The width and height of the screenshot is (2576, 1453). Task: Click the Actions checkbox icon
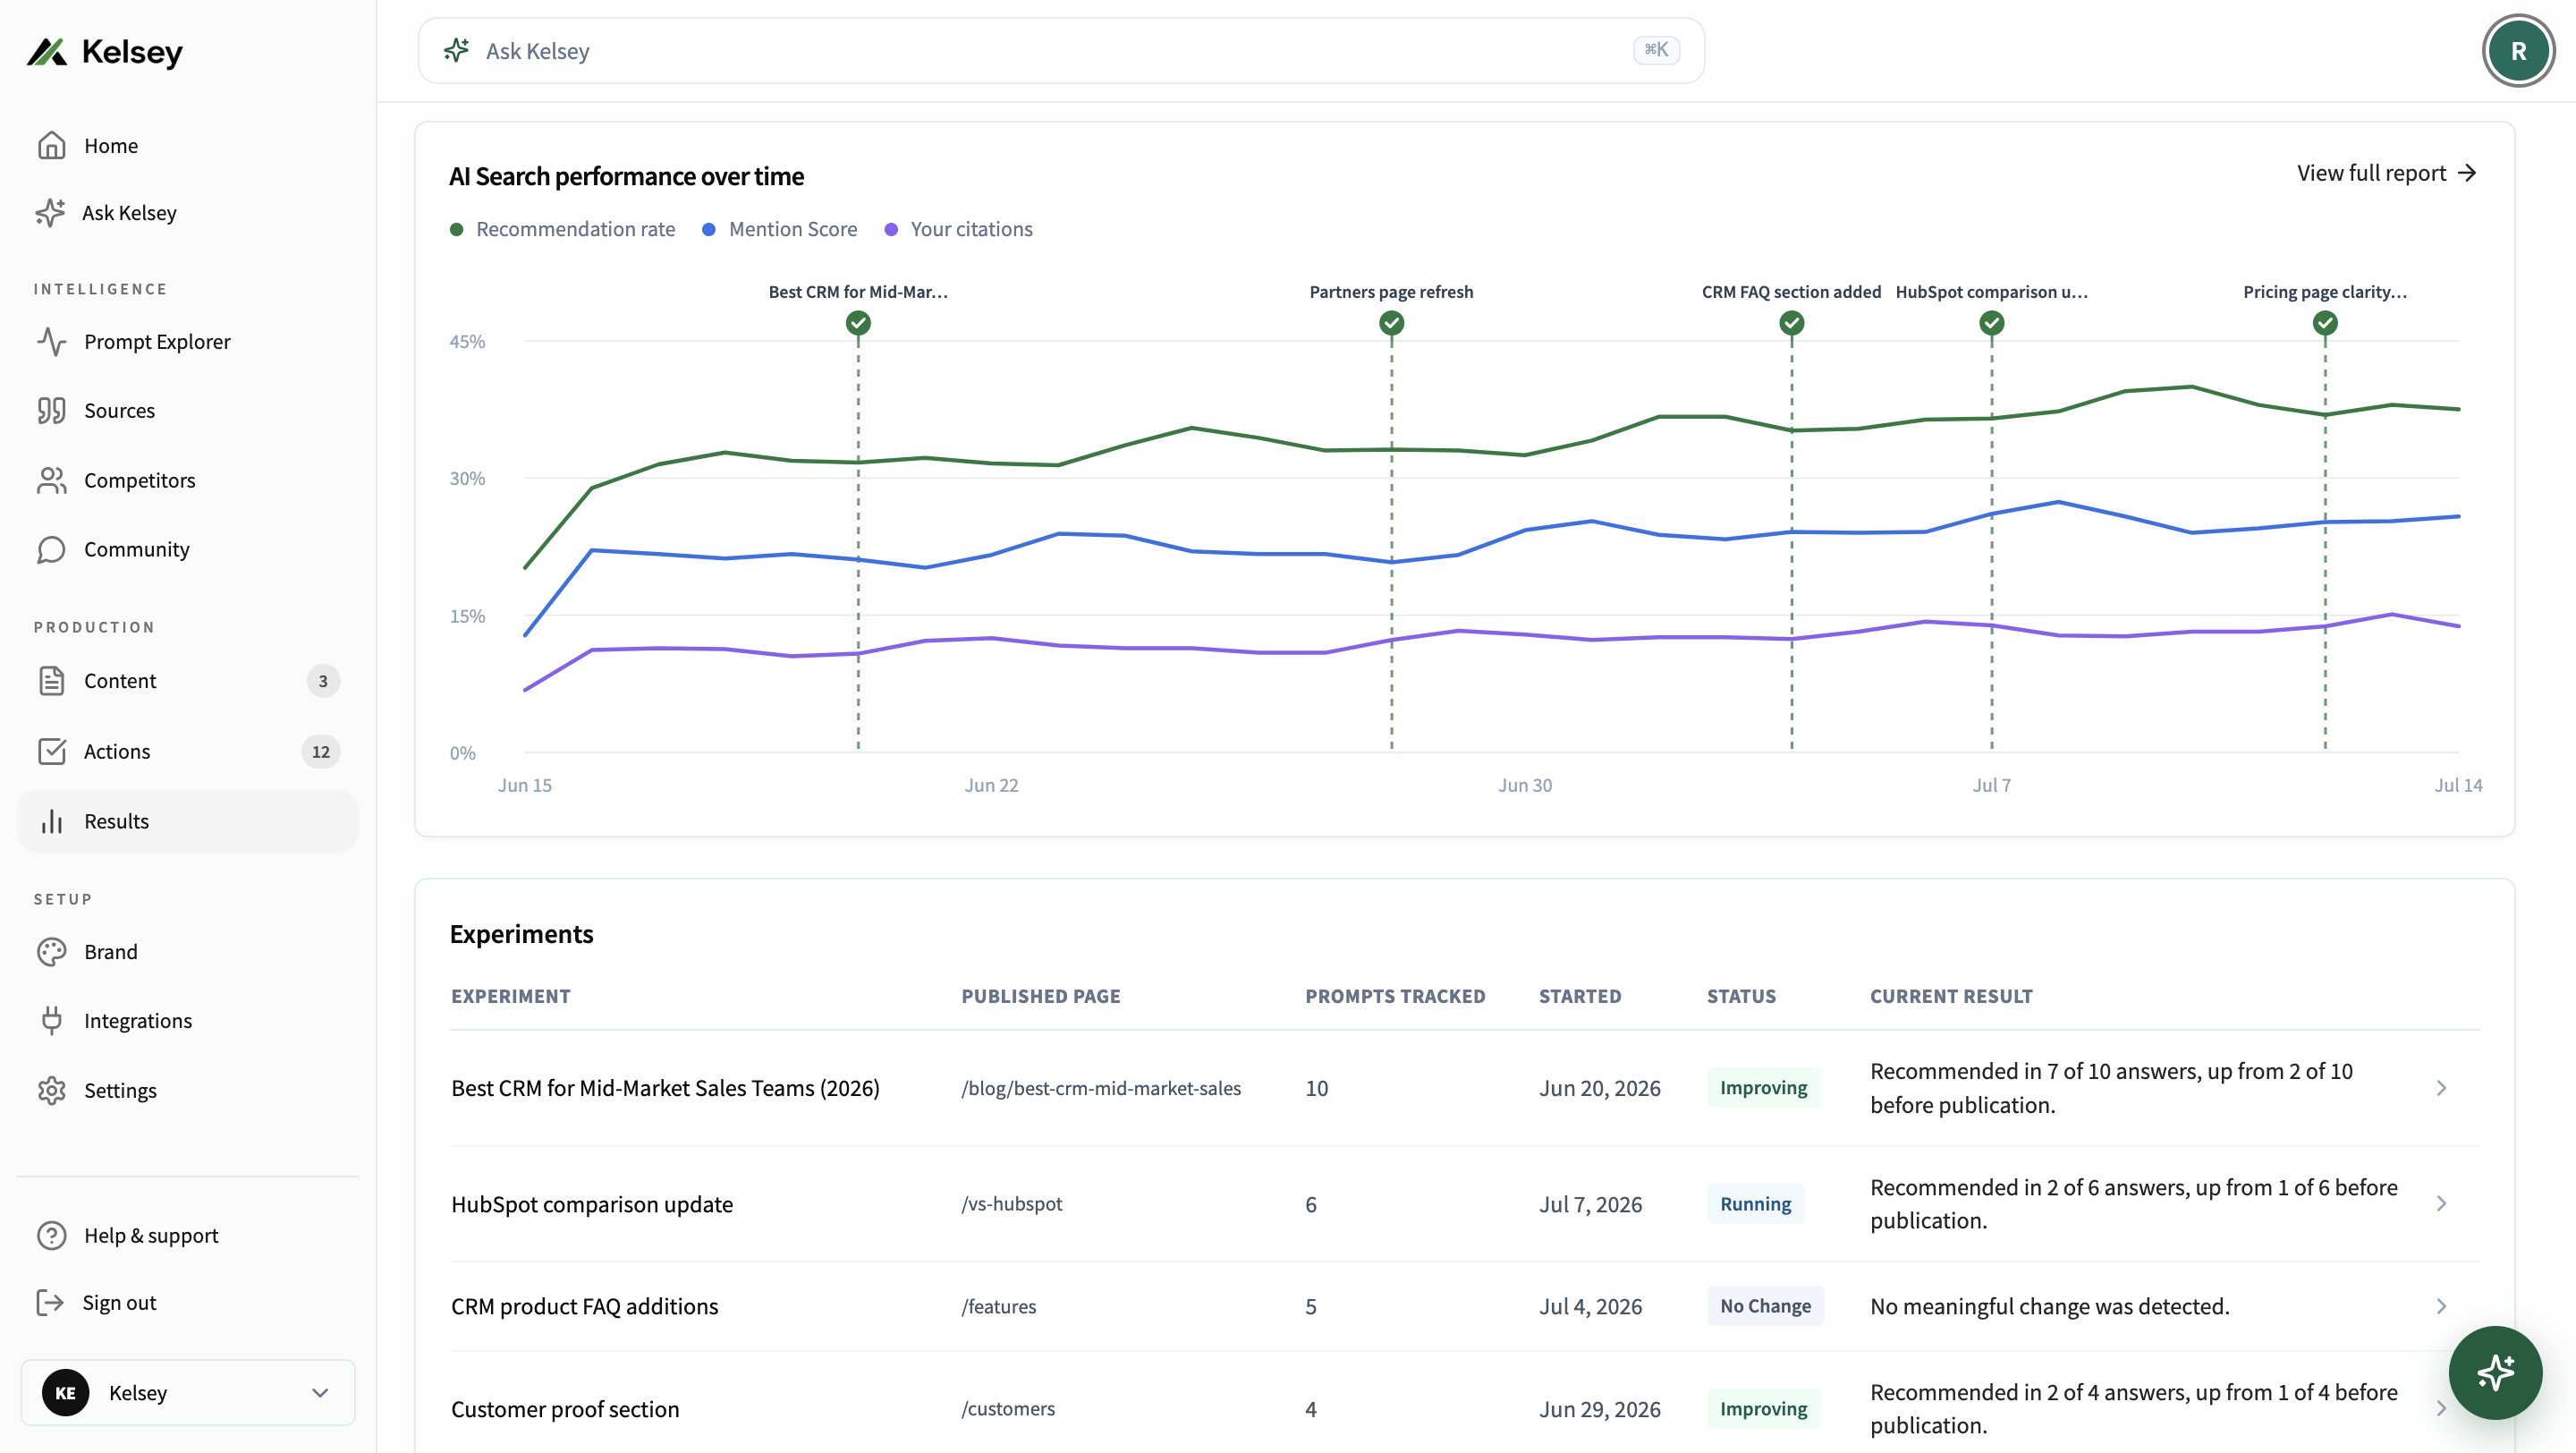click(51, 752)
